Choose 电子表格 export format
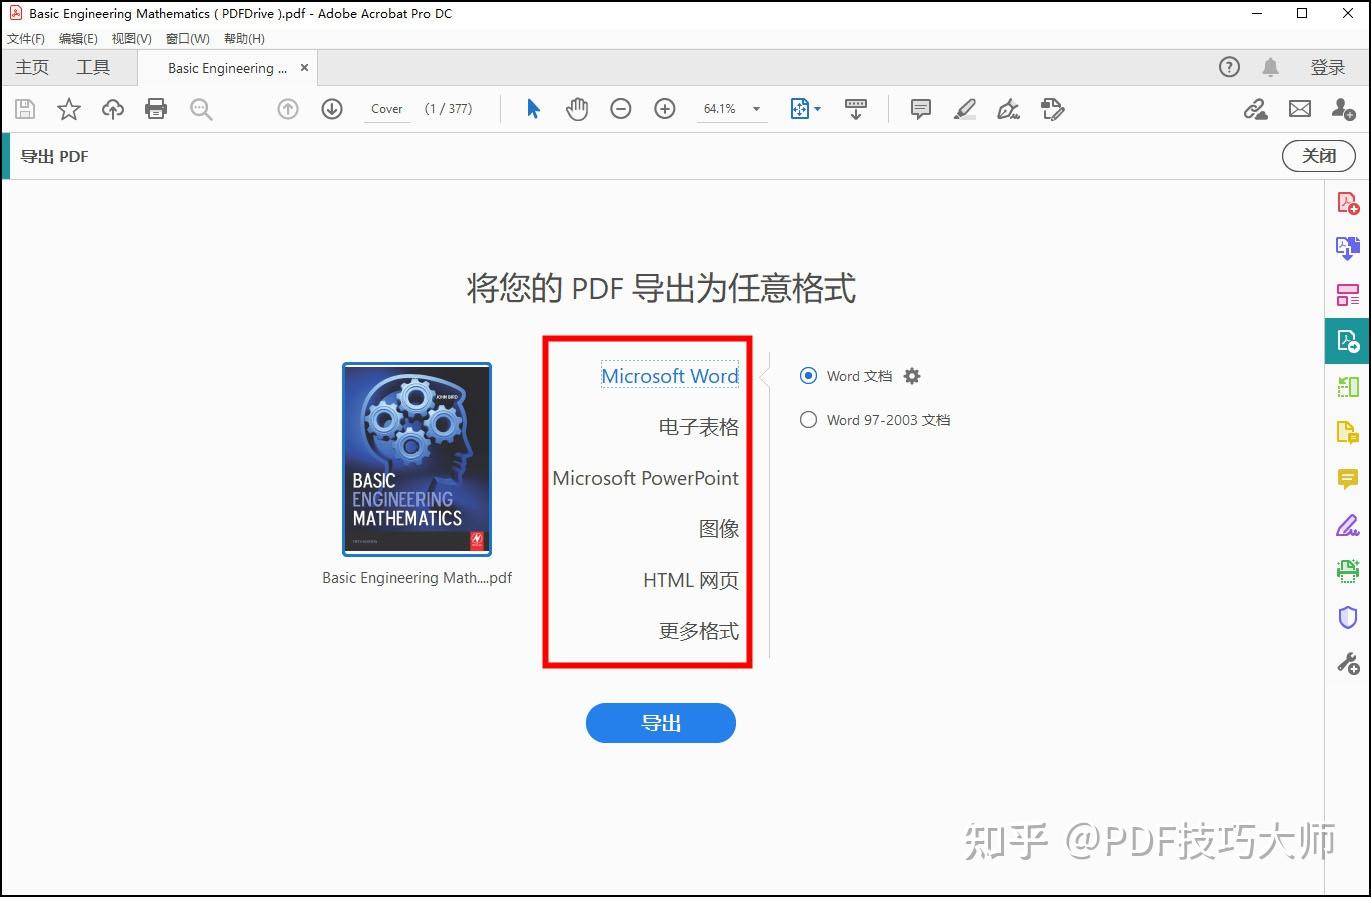1371x897 pixels. coord(698,427)
